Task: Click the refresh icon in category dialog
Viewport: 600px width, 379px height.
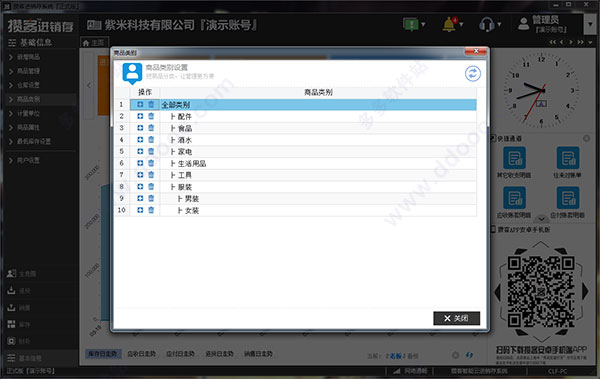Action: click(x=473, y=74)
